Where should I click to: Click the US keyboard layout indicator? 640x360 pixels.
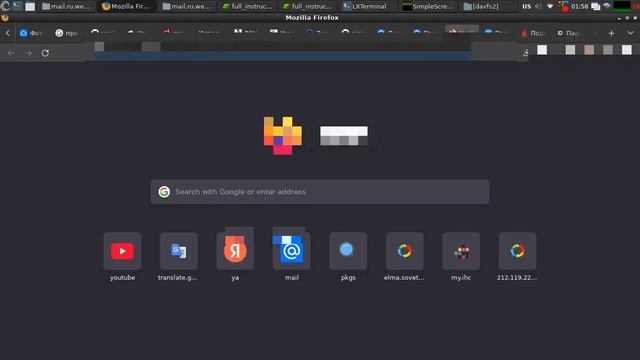click(x=527, y=6)
